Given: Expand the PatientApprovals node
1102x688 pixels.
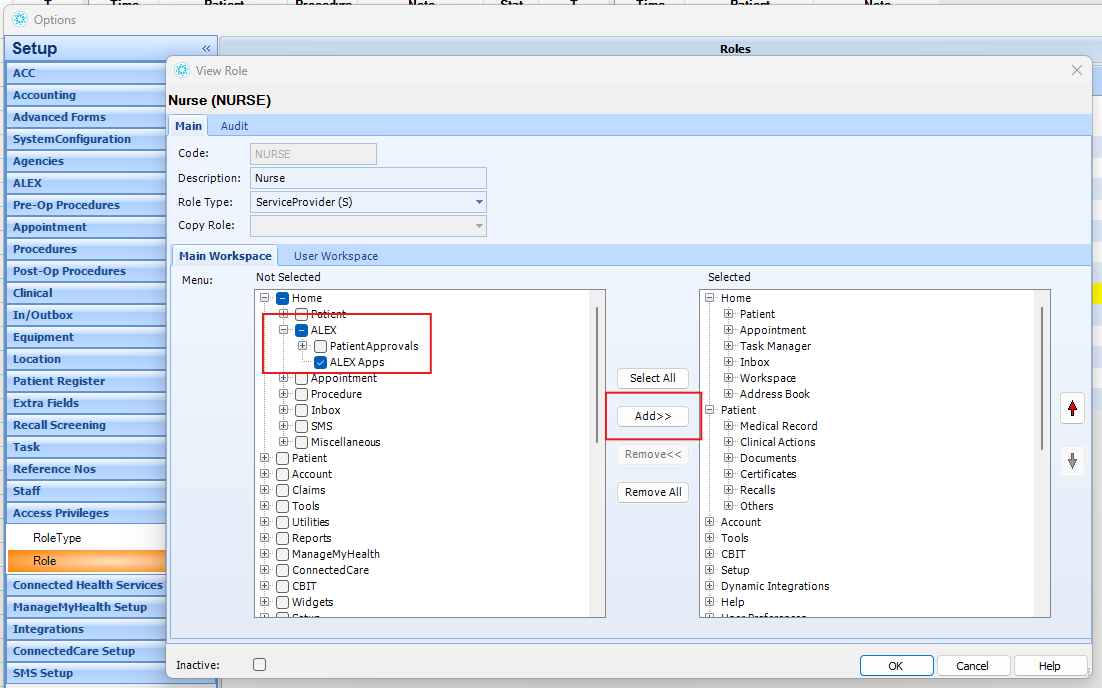Looking at the screenshot, I should coord(303,346).
